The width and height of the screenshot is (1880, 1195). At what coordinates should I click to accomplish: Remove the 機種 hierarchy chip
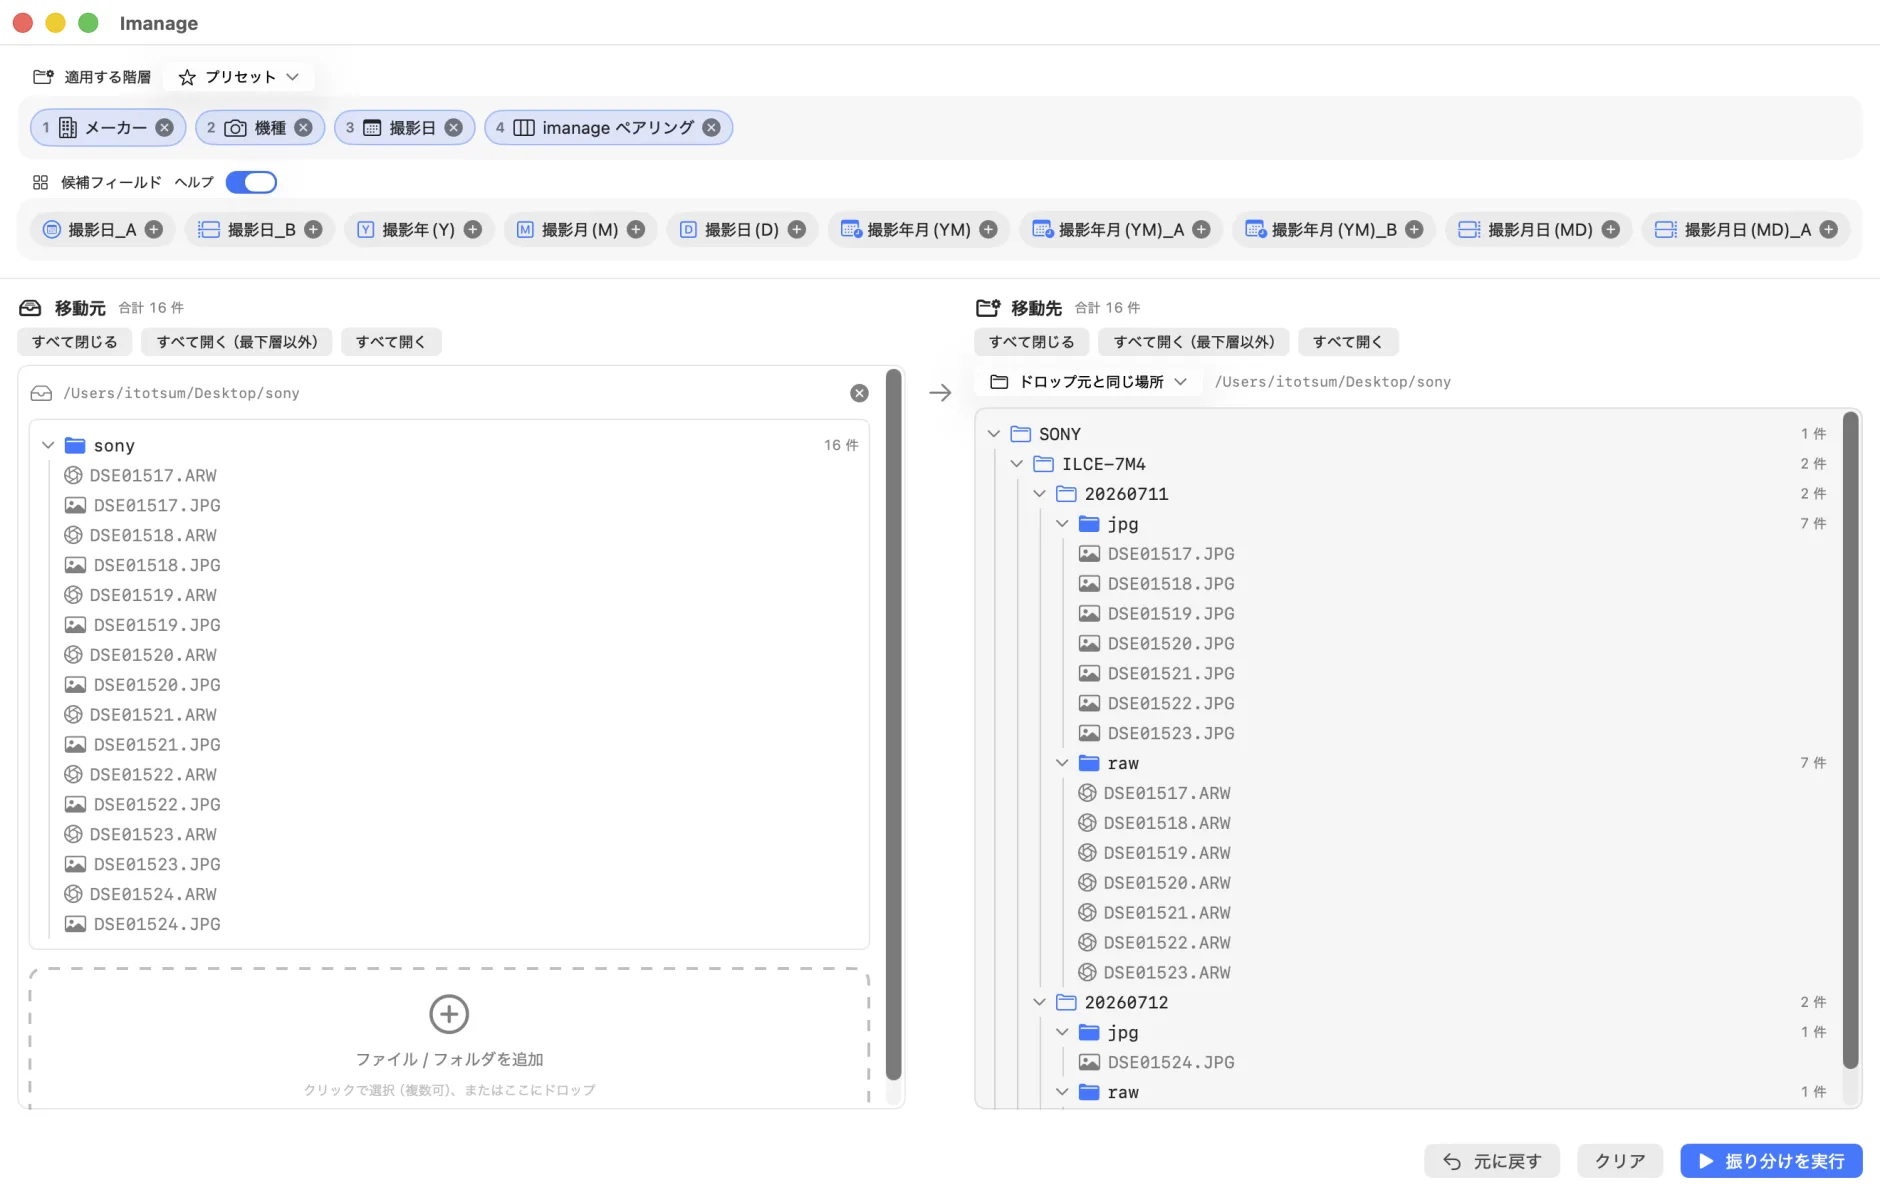[303, 128]
